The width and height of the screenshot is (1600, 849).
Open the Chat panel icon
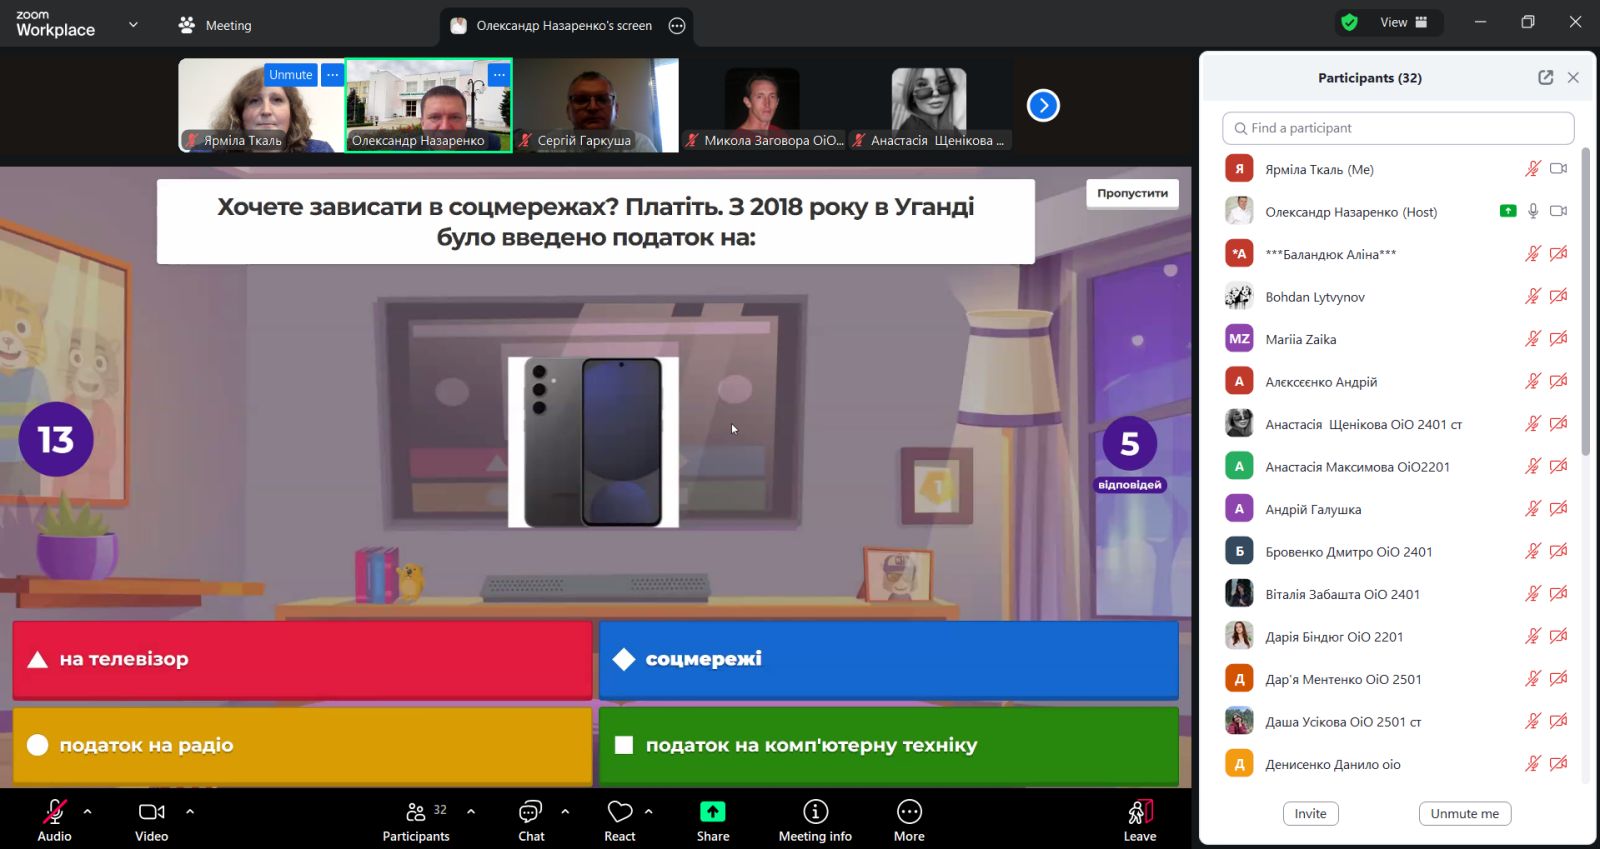(x=530, y=812)
